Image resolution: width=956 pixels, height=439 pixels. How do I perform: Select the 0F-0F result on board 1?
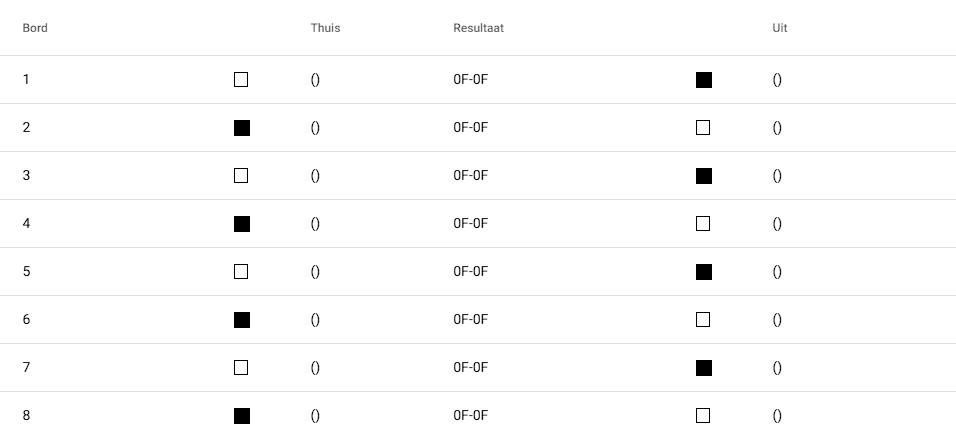[x=470, y=80]
